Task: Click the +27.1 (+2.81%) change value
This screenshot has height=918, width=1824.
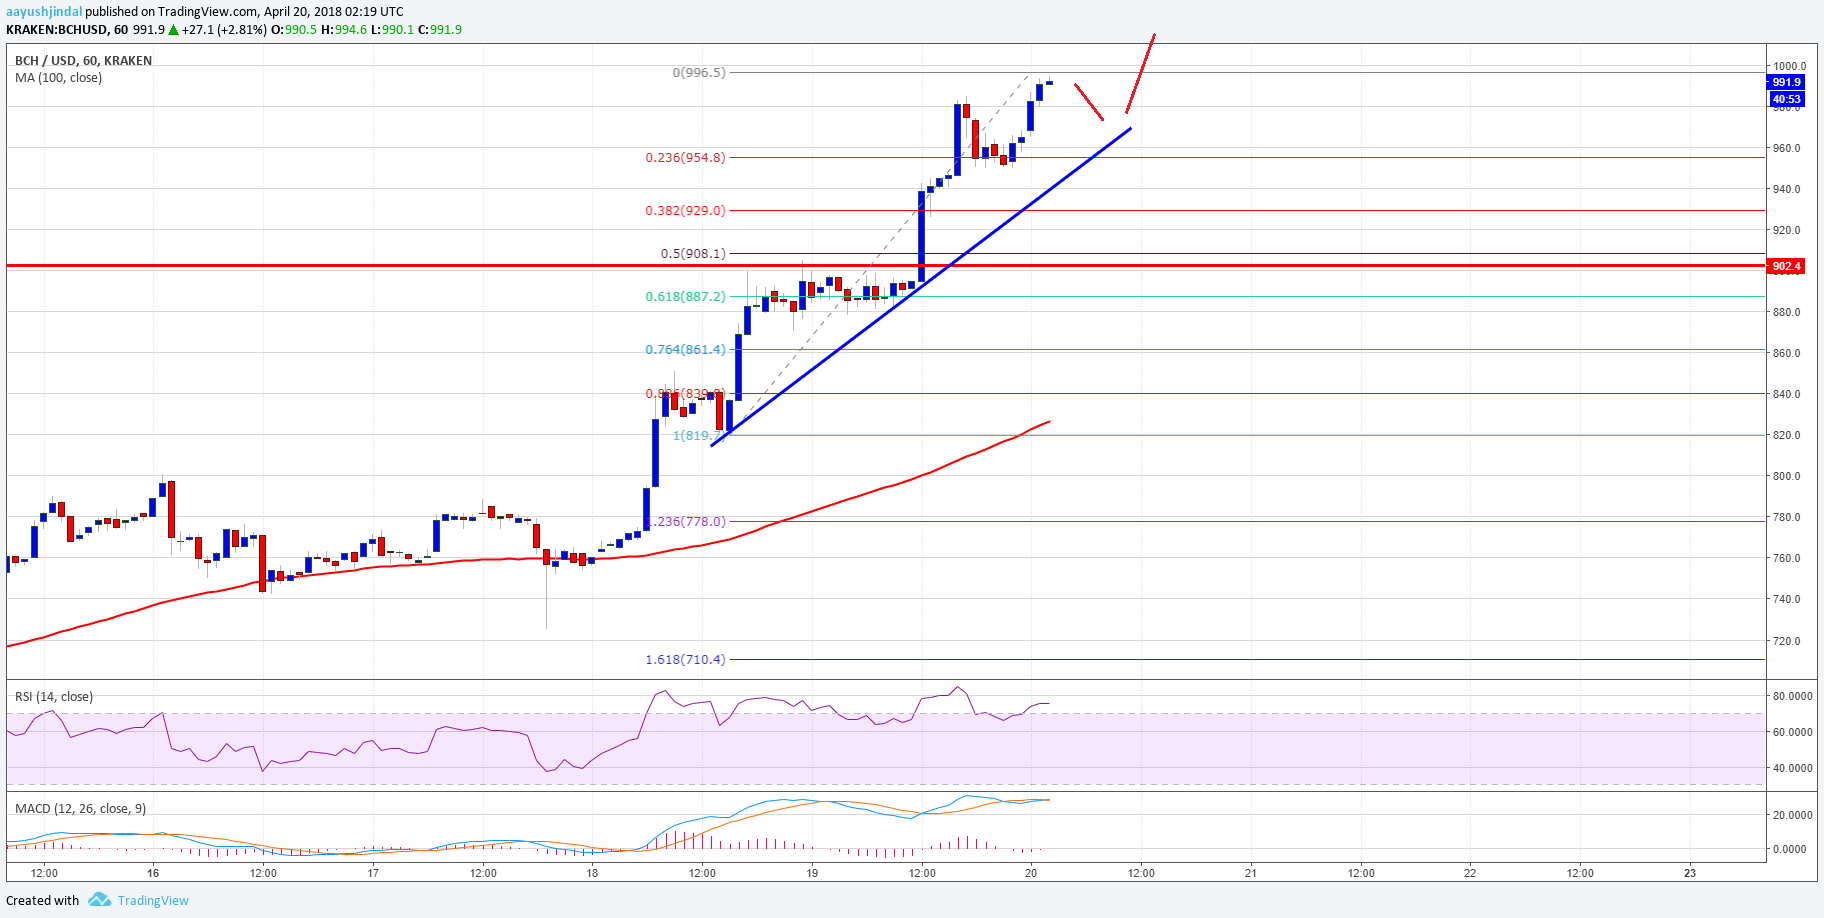Action: pos(224,30)
